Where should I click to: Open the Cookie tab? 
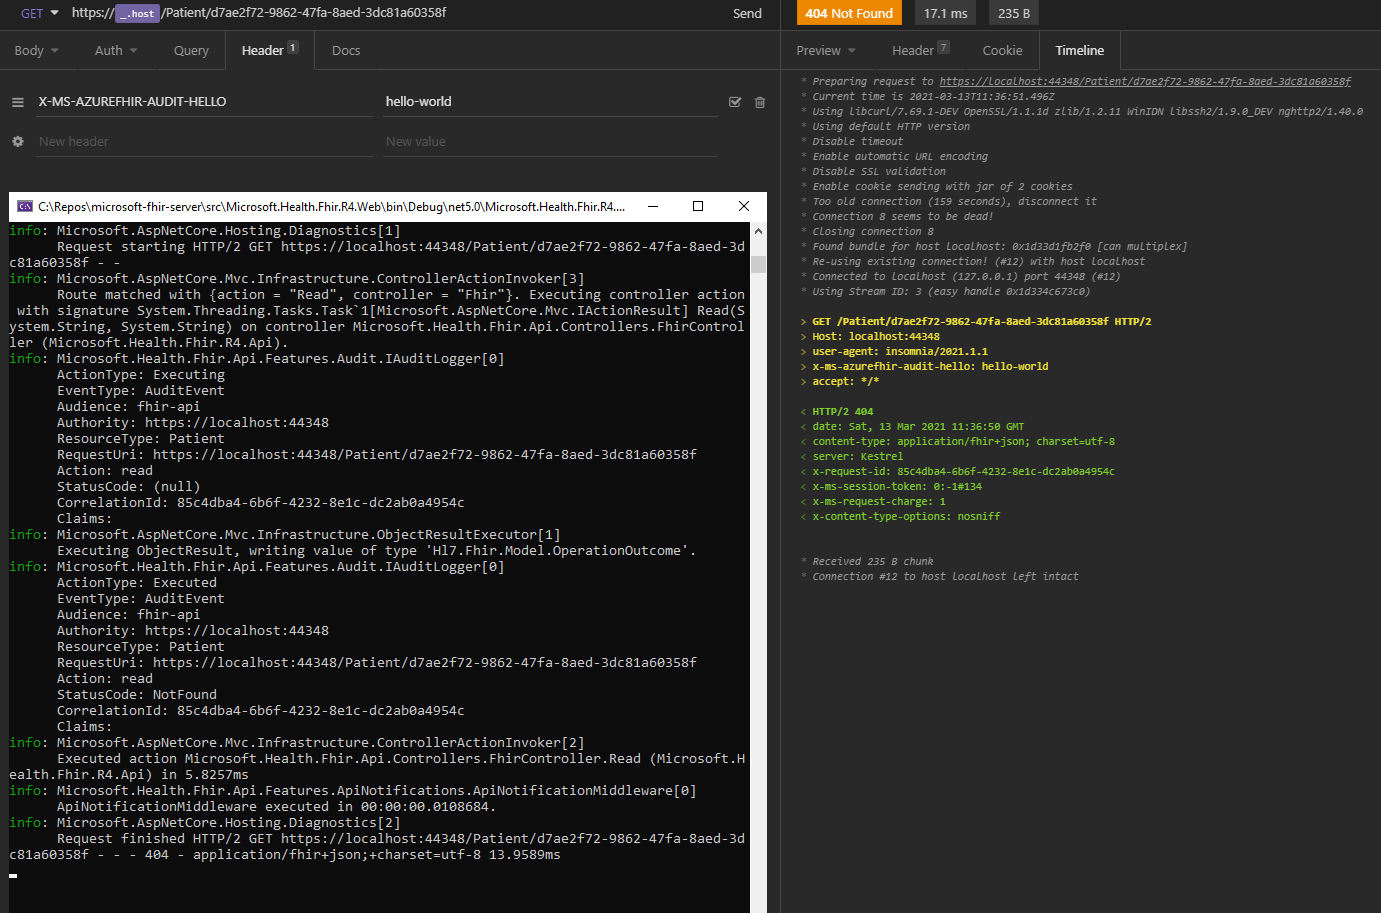point(1002,50)
